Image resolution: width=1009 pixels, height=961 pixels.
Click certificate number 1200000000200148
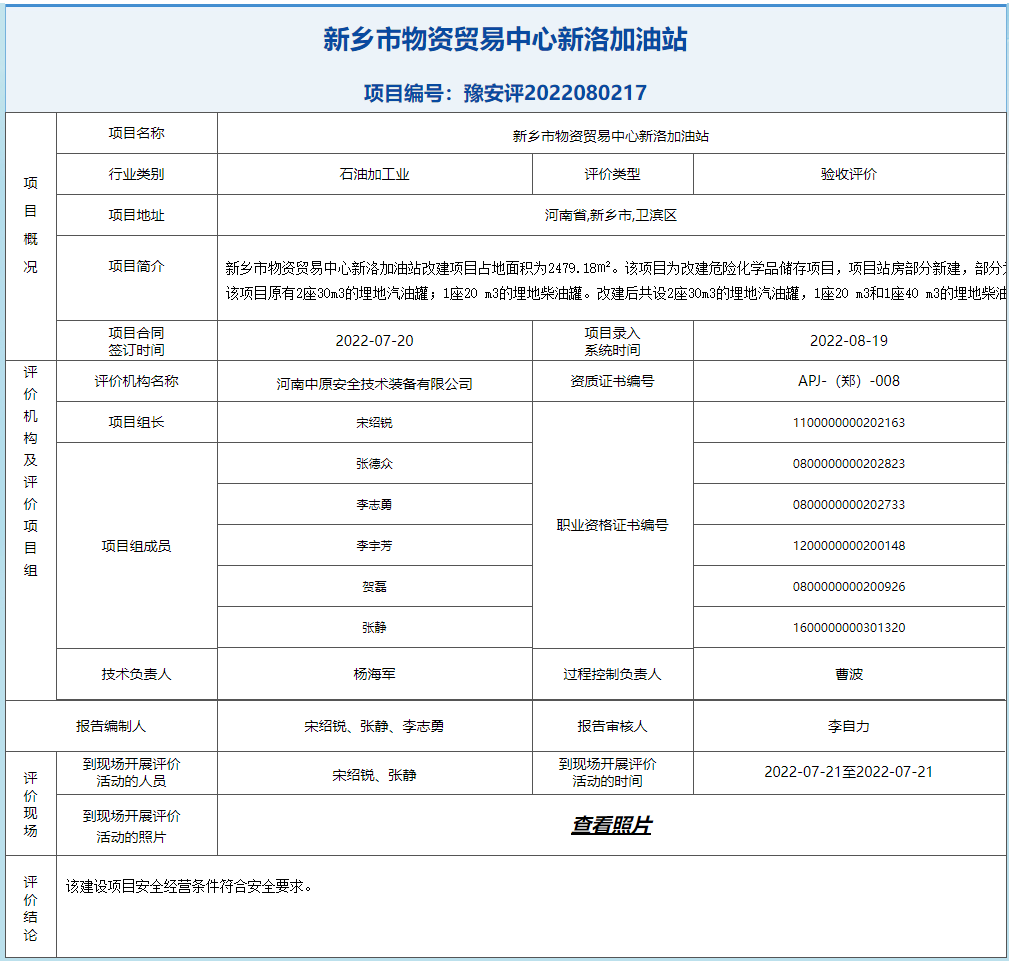(x=849, y=546)
